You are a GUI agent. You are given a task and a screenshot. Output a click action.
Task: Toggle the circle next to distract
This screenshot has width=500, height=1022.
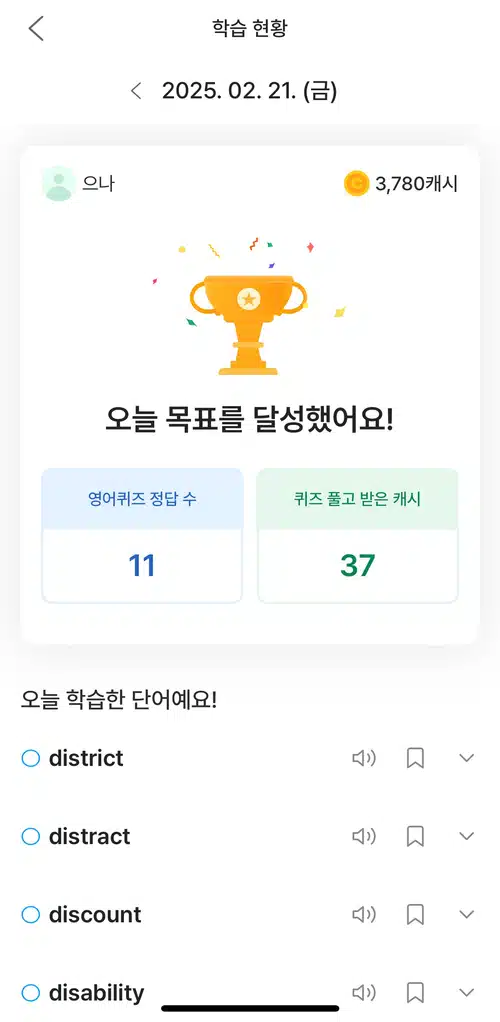pos(31,836)
